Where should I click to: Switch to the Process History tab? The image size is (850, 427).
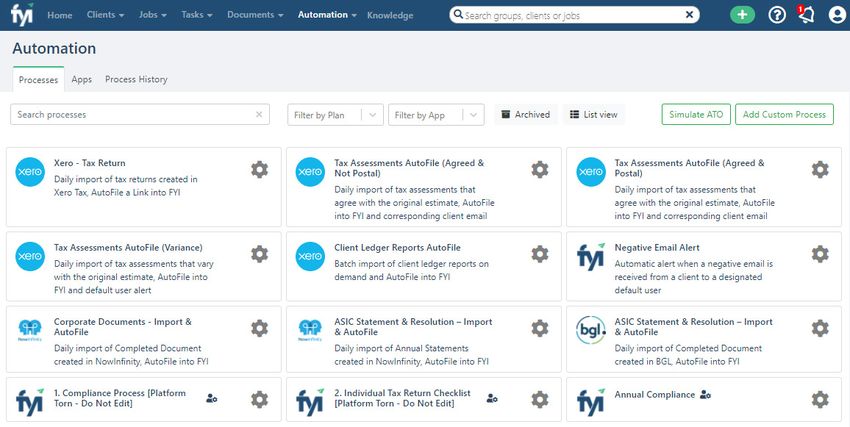(x=136, y=79)
